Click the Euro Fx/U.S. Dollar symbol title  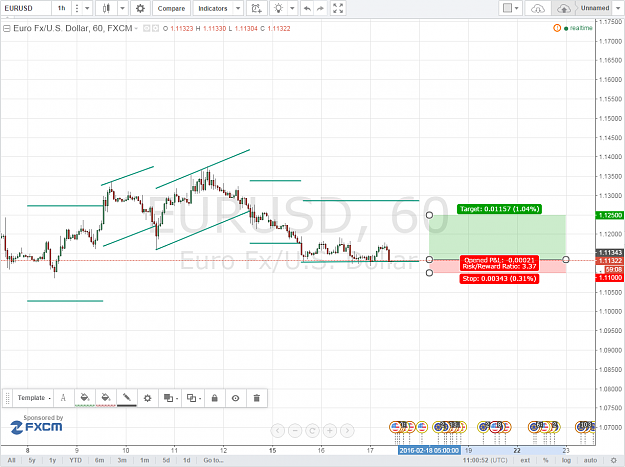click(73, 28)
